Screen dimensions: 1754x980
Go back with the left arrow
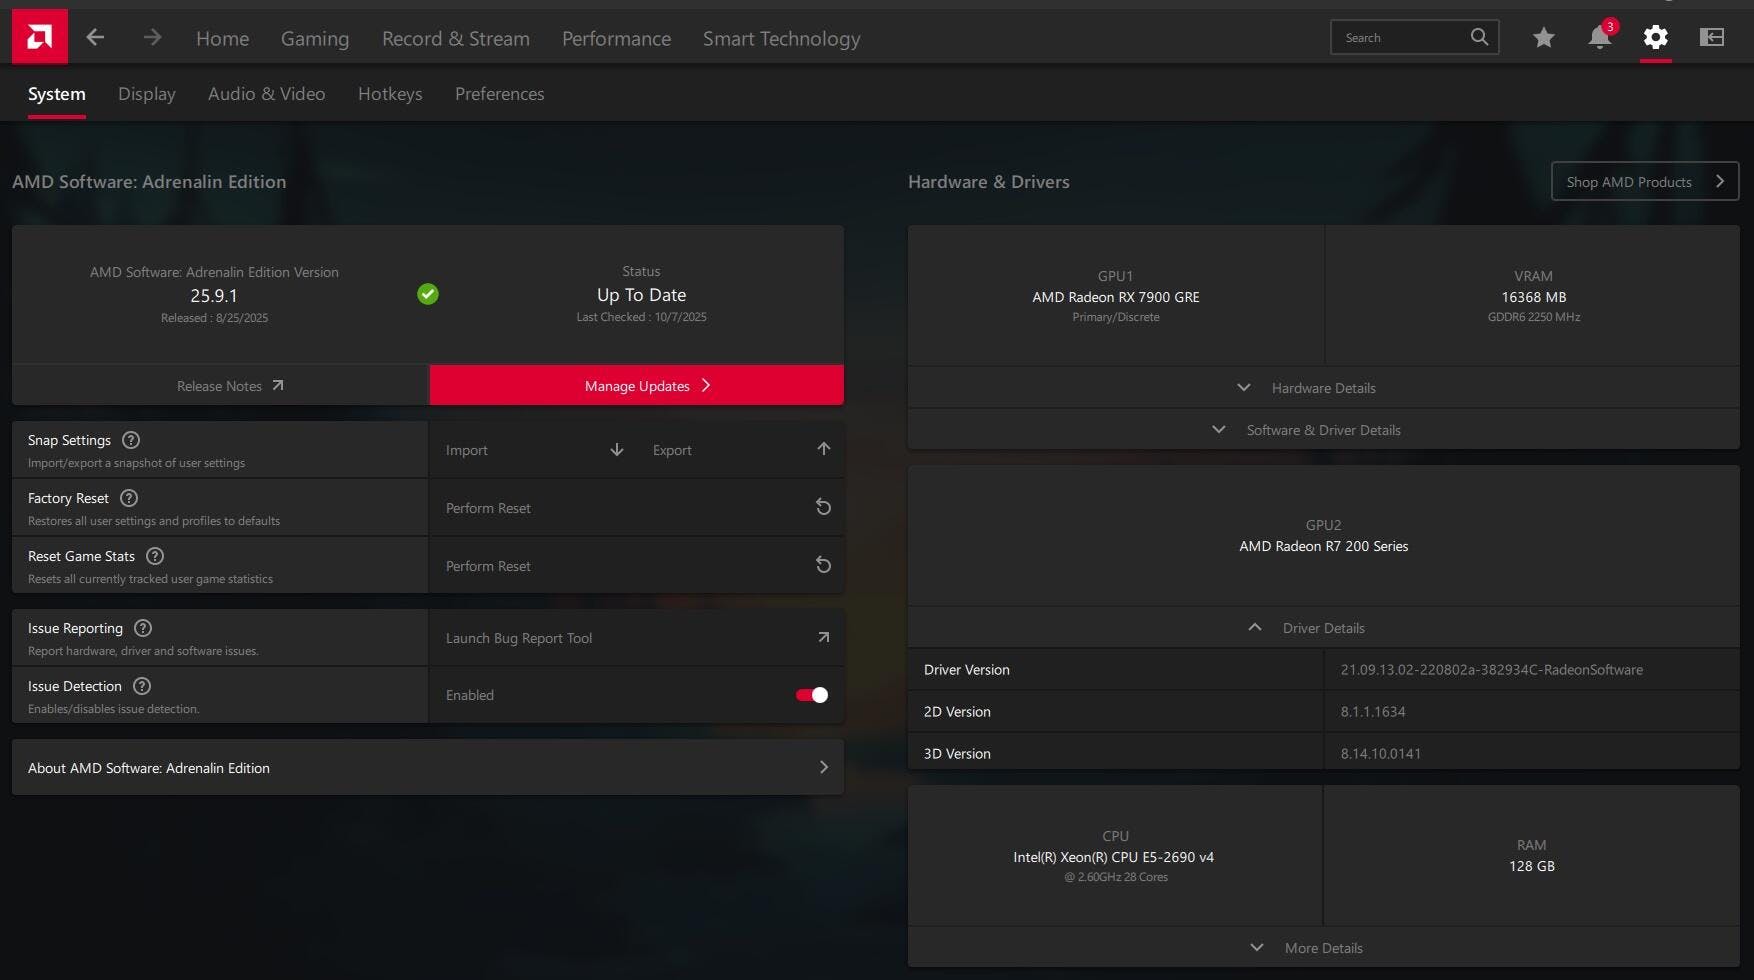[x=95, y=38]
